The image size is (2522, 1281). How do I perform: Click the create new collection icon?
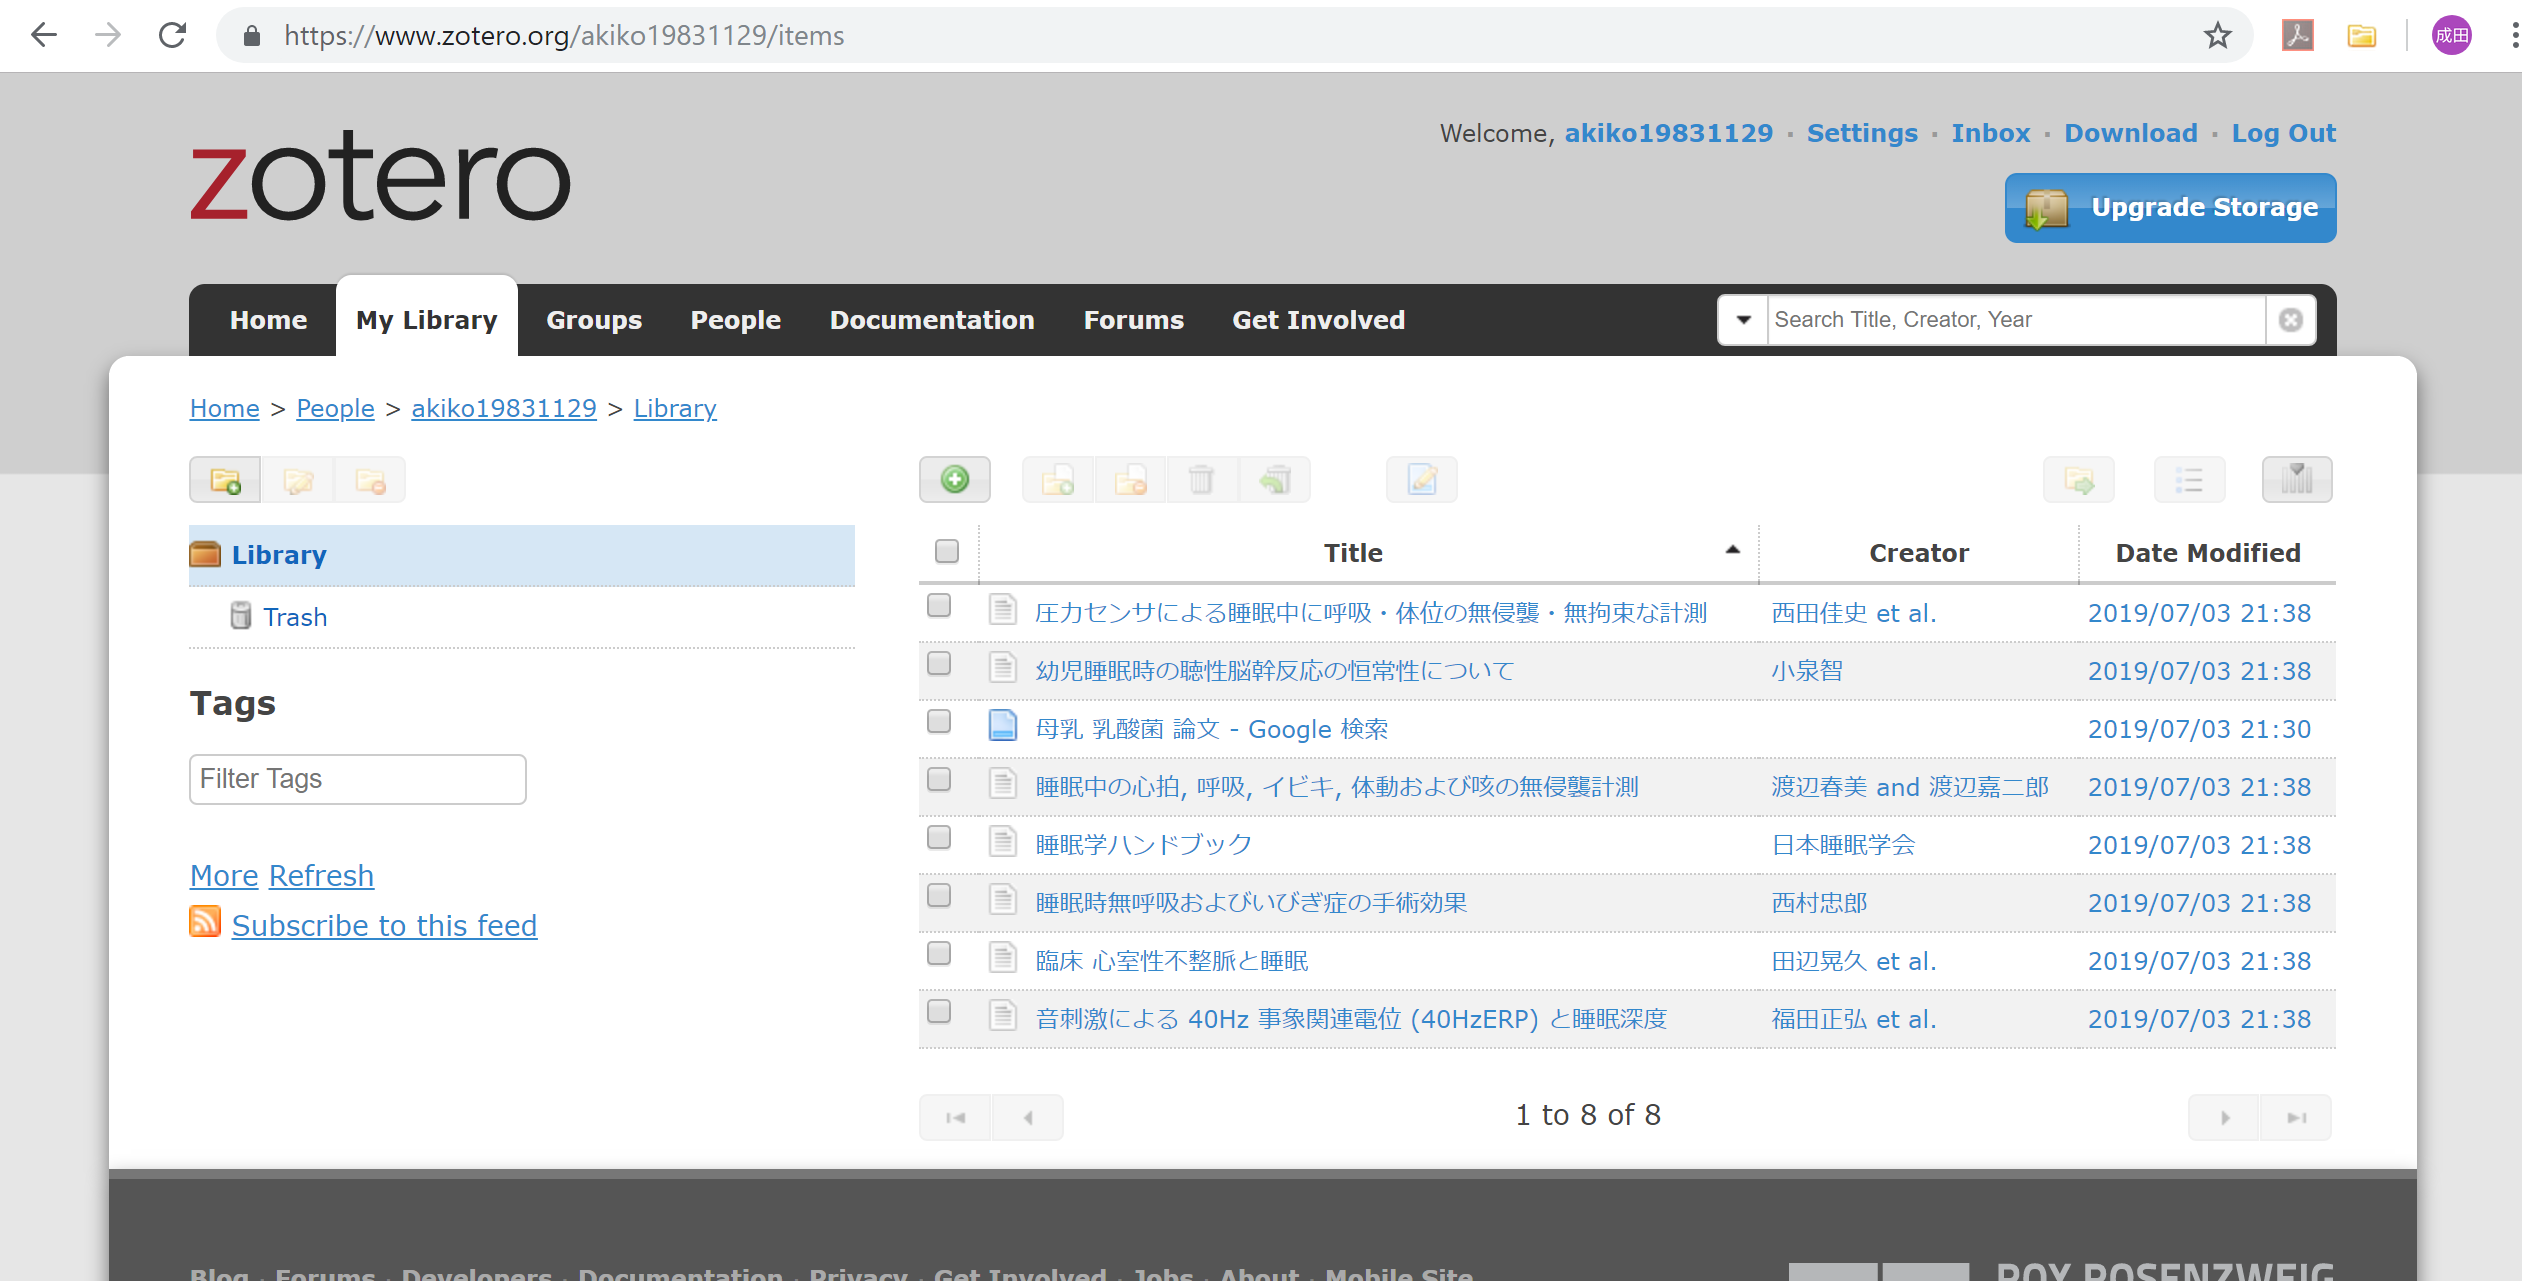[225, 481]
